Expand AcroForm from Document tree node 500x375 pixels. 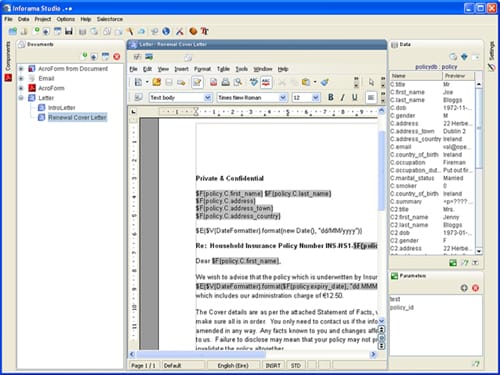[21, 69]
